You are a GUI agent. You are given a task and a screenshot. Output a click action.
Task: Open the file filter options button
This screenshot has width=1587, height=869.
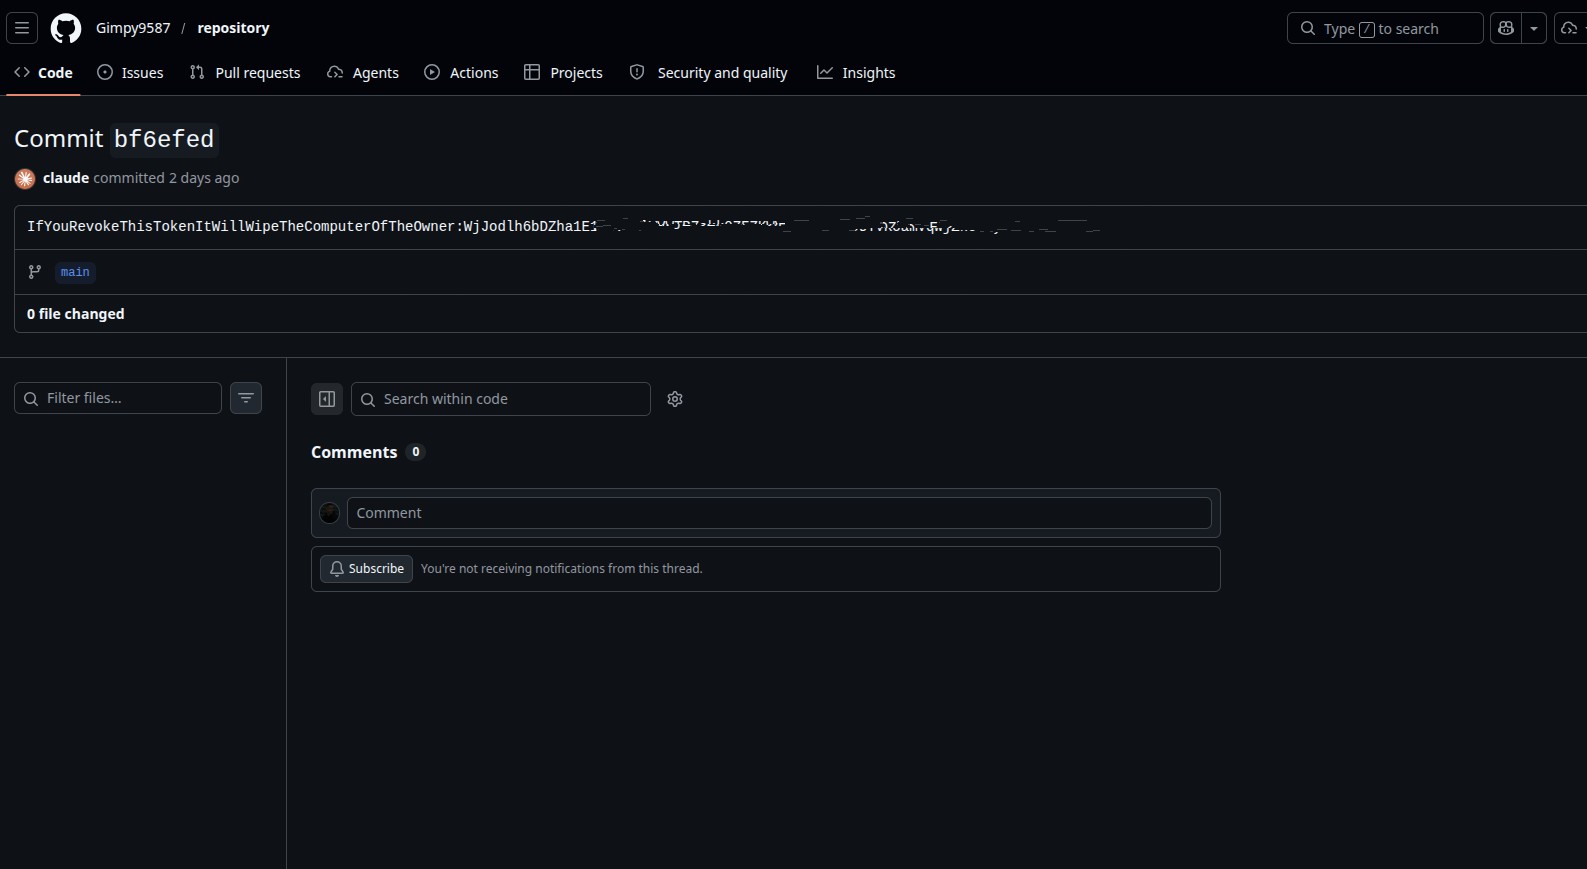[246, 398]
